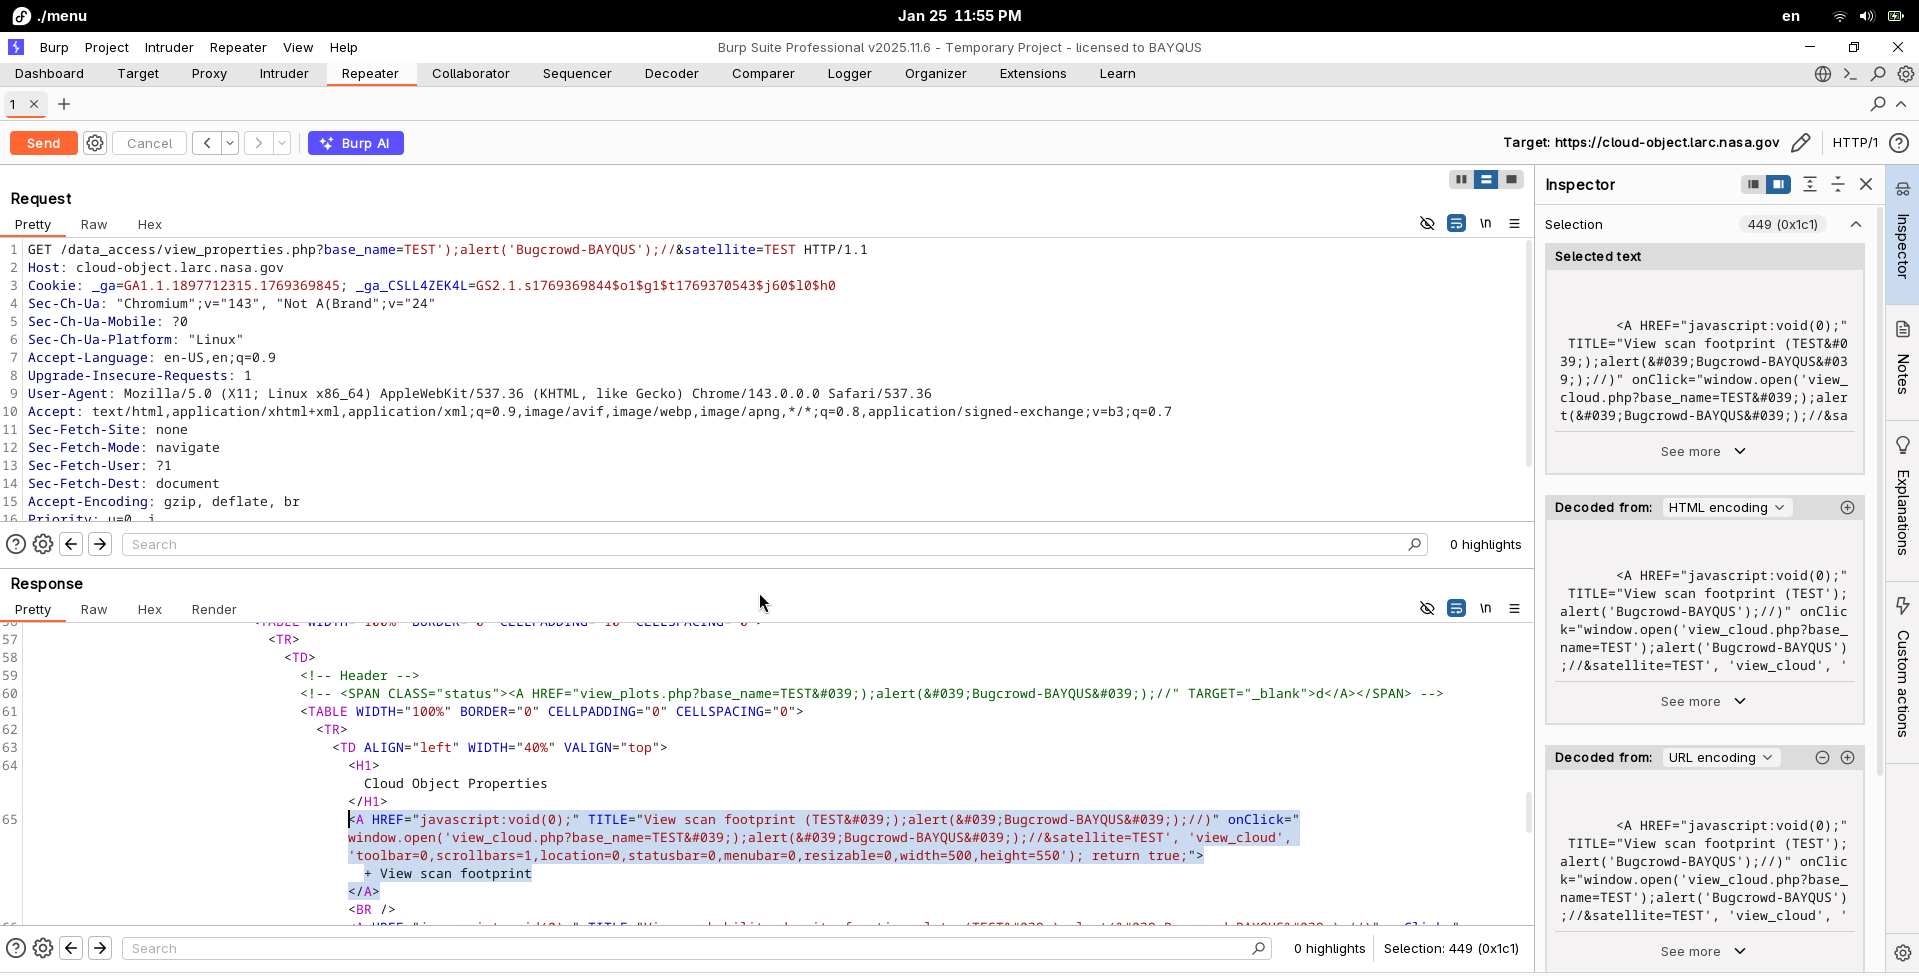Open the Project menu
The image size is (1919, 976).
107,47
